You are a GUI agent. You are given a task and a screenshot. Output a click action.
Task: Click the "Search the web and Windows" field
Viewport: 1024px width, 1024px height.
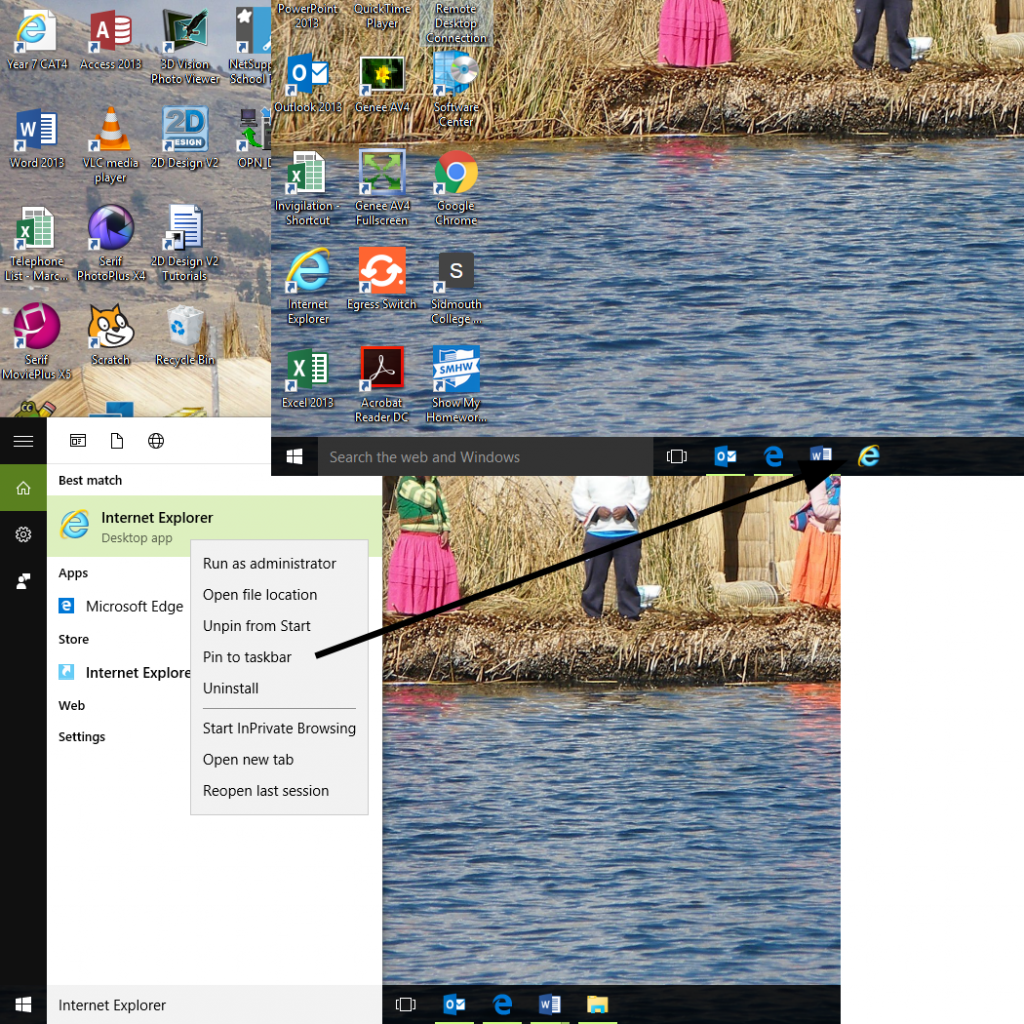point(470,456)
